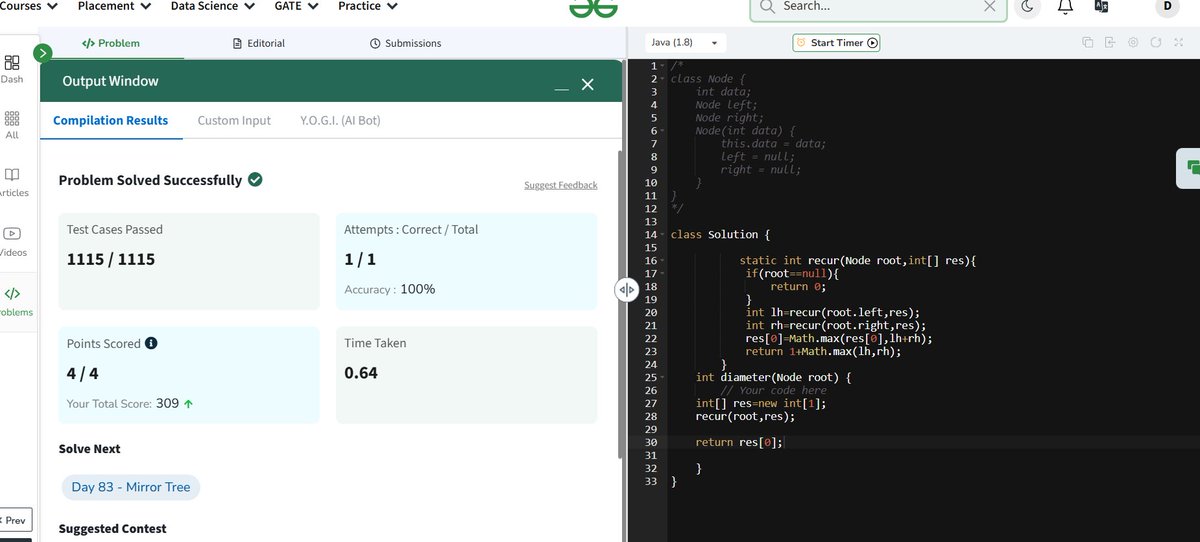Screen dimensions: 1200x542
Task: Clear the search box with X
Action: 989,6
